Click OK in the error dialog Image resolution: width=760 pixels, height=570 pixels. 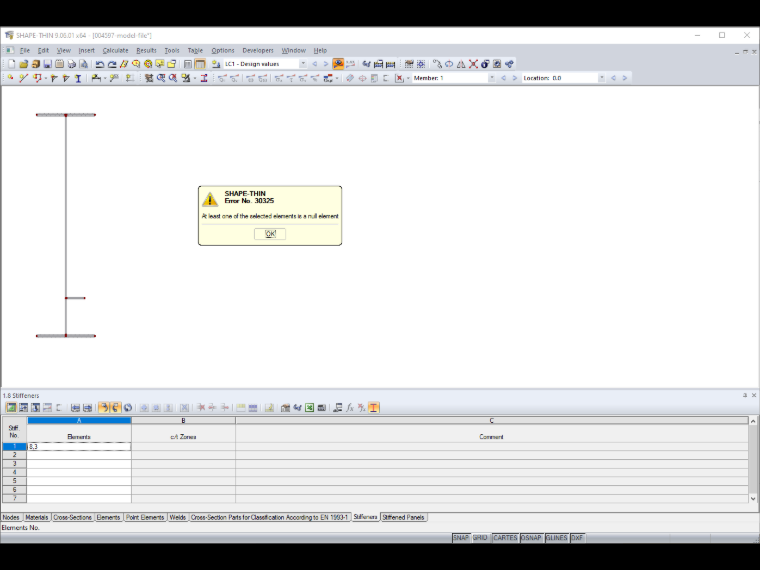click(270, 234)
